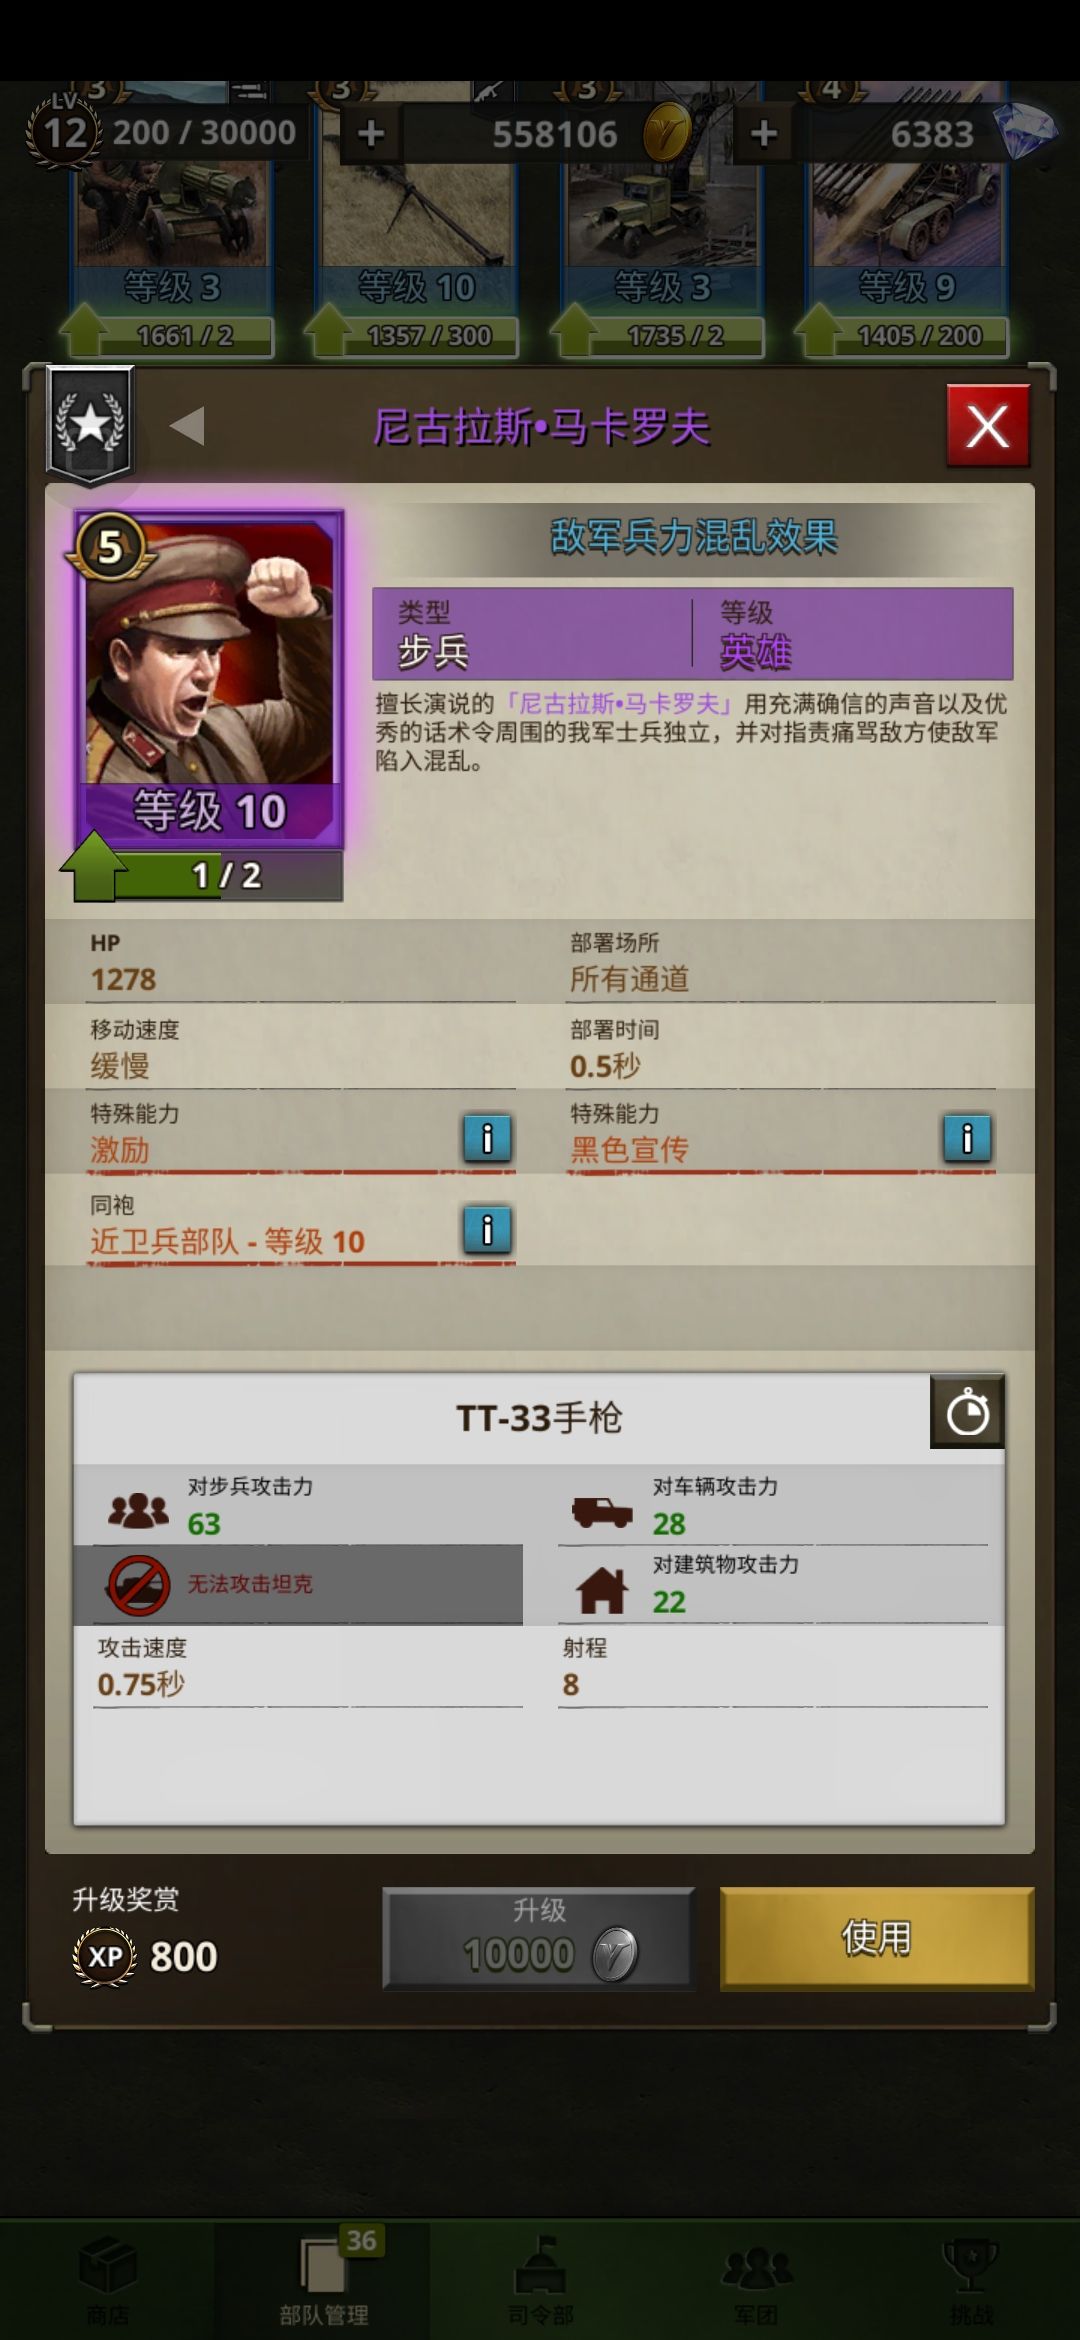Click the 使用 button

[x=877, y=1937]
